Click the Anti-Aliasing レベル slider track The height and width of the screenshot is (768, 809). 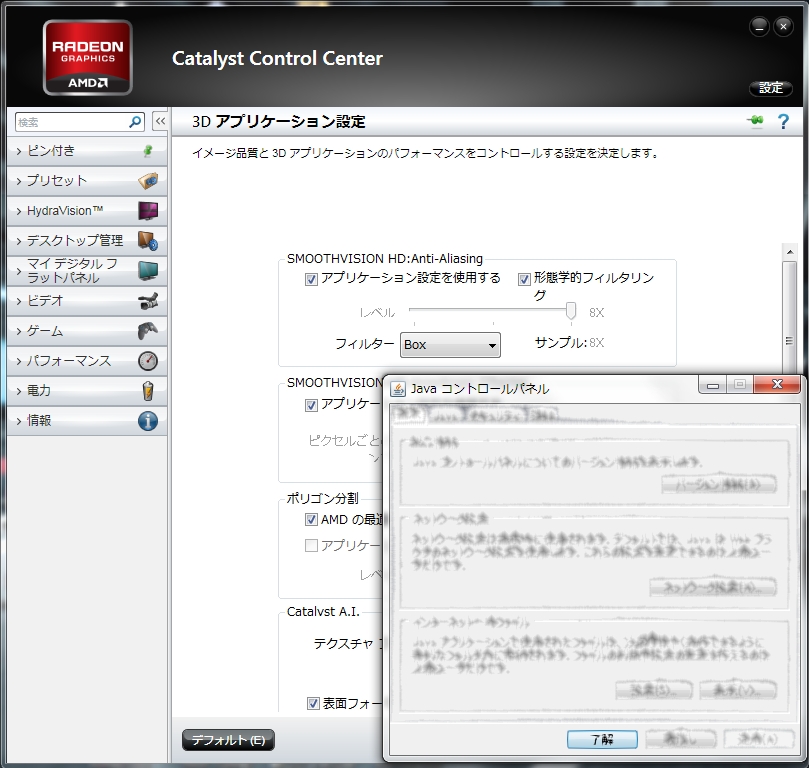tap(488, 310)
